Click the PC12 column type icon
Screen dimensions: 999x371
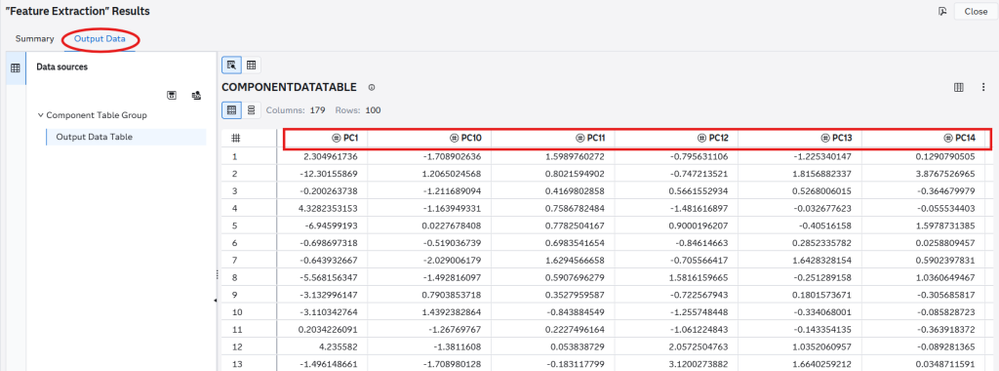pos(702,138)
